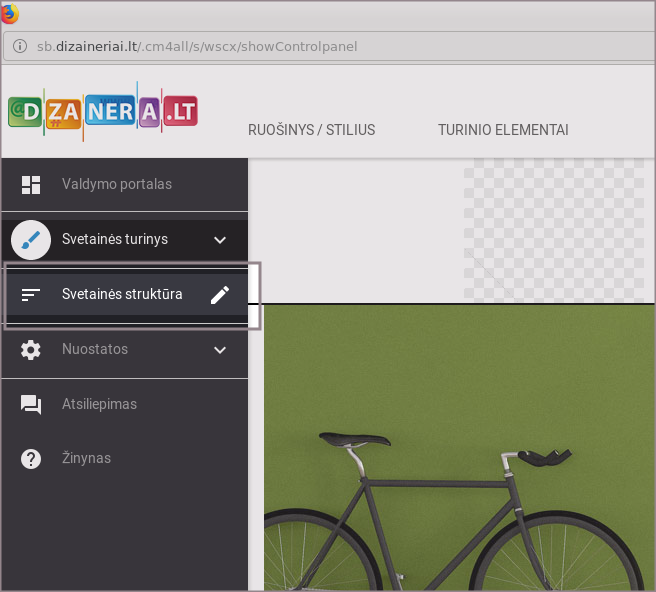The height and width of the screenshot is (592, 656).
Task: Click the Valdymo portalas dashboard icon
Action: tap(31, 184)
